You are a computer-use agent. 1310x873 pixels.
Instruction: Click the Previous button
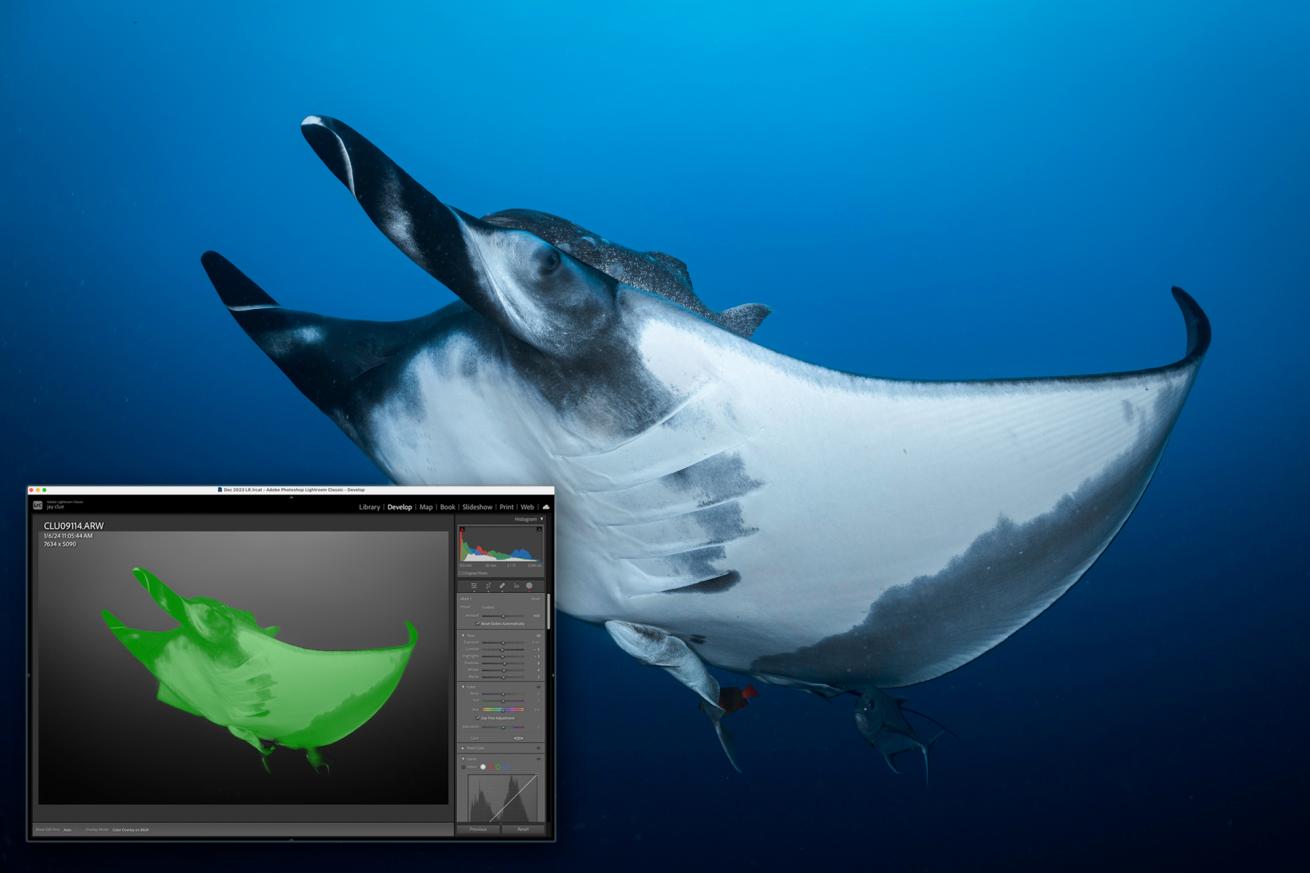pos(478,829)
